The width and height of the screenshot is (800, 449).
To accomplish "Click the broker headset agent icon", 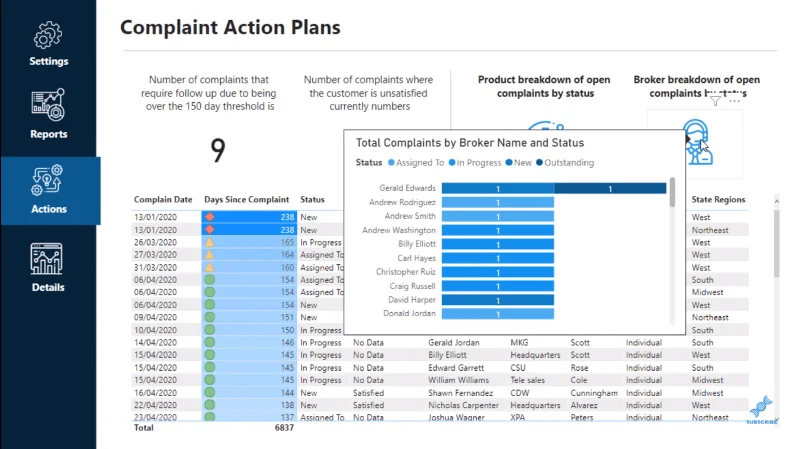I will coord(697,142).
